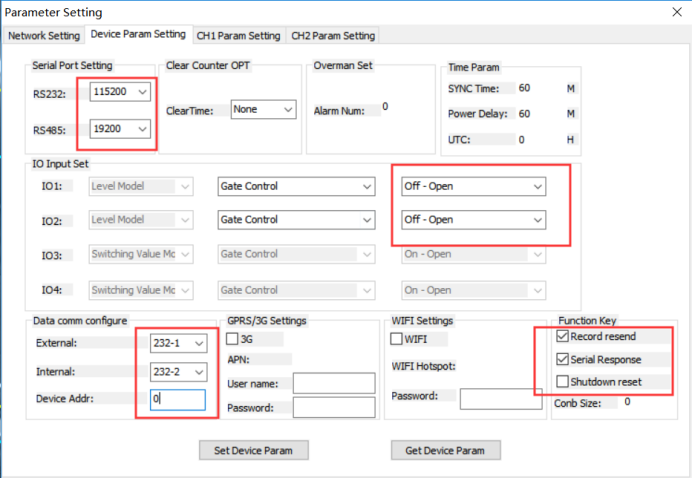692x478 pixels.
Task: Open IO1 Gate Control function dropdown
Action: coord(296,186)
